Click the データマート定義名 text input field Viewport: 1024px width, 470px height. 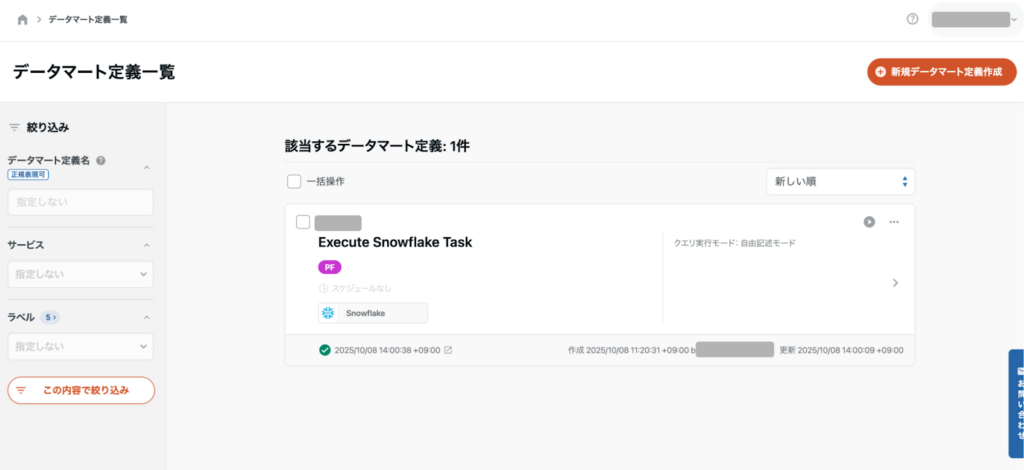[80, 202]
